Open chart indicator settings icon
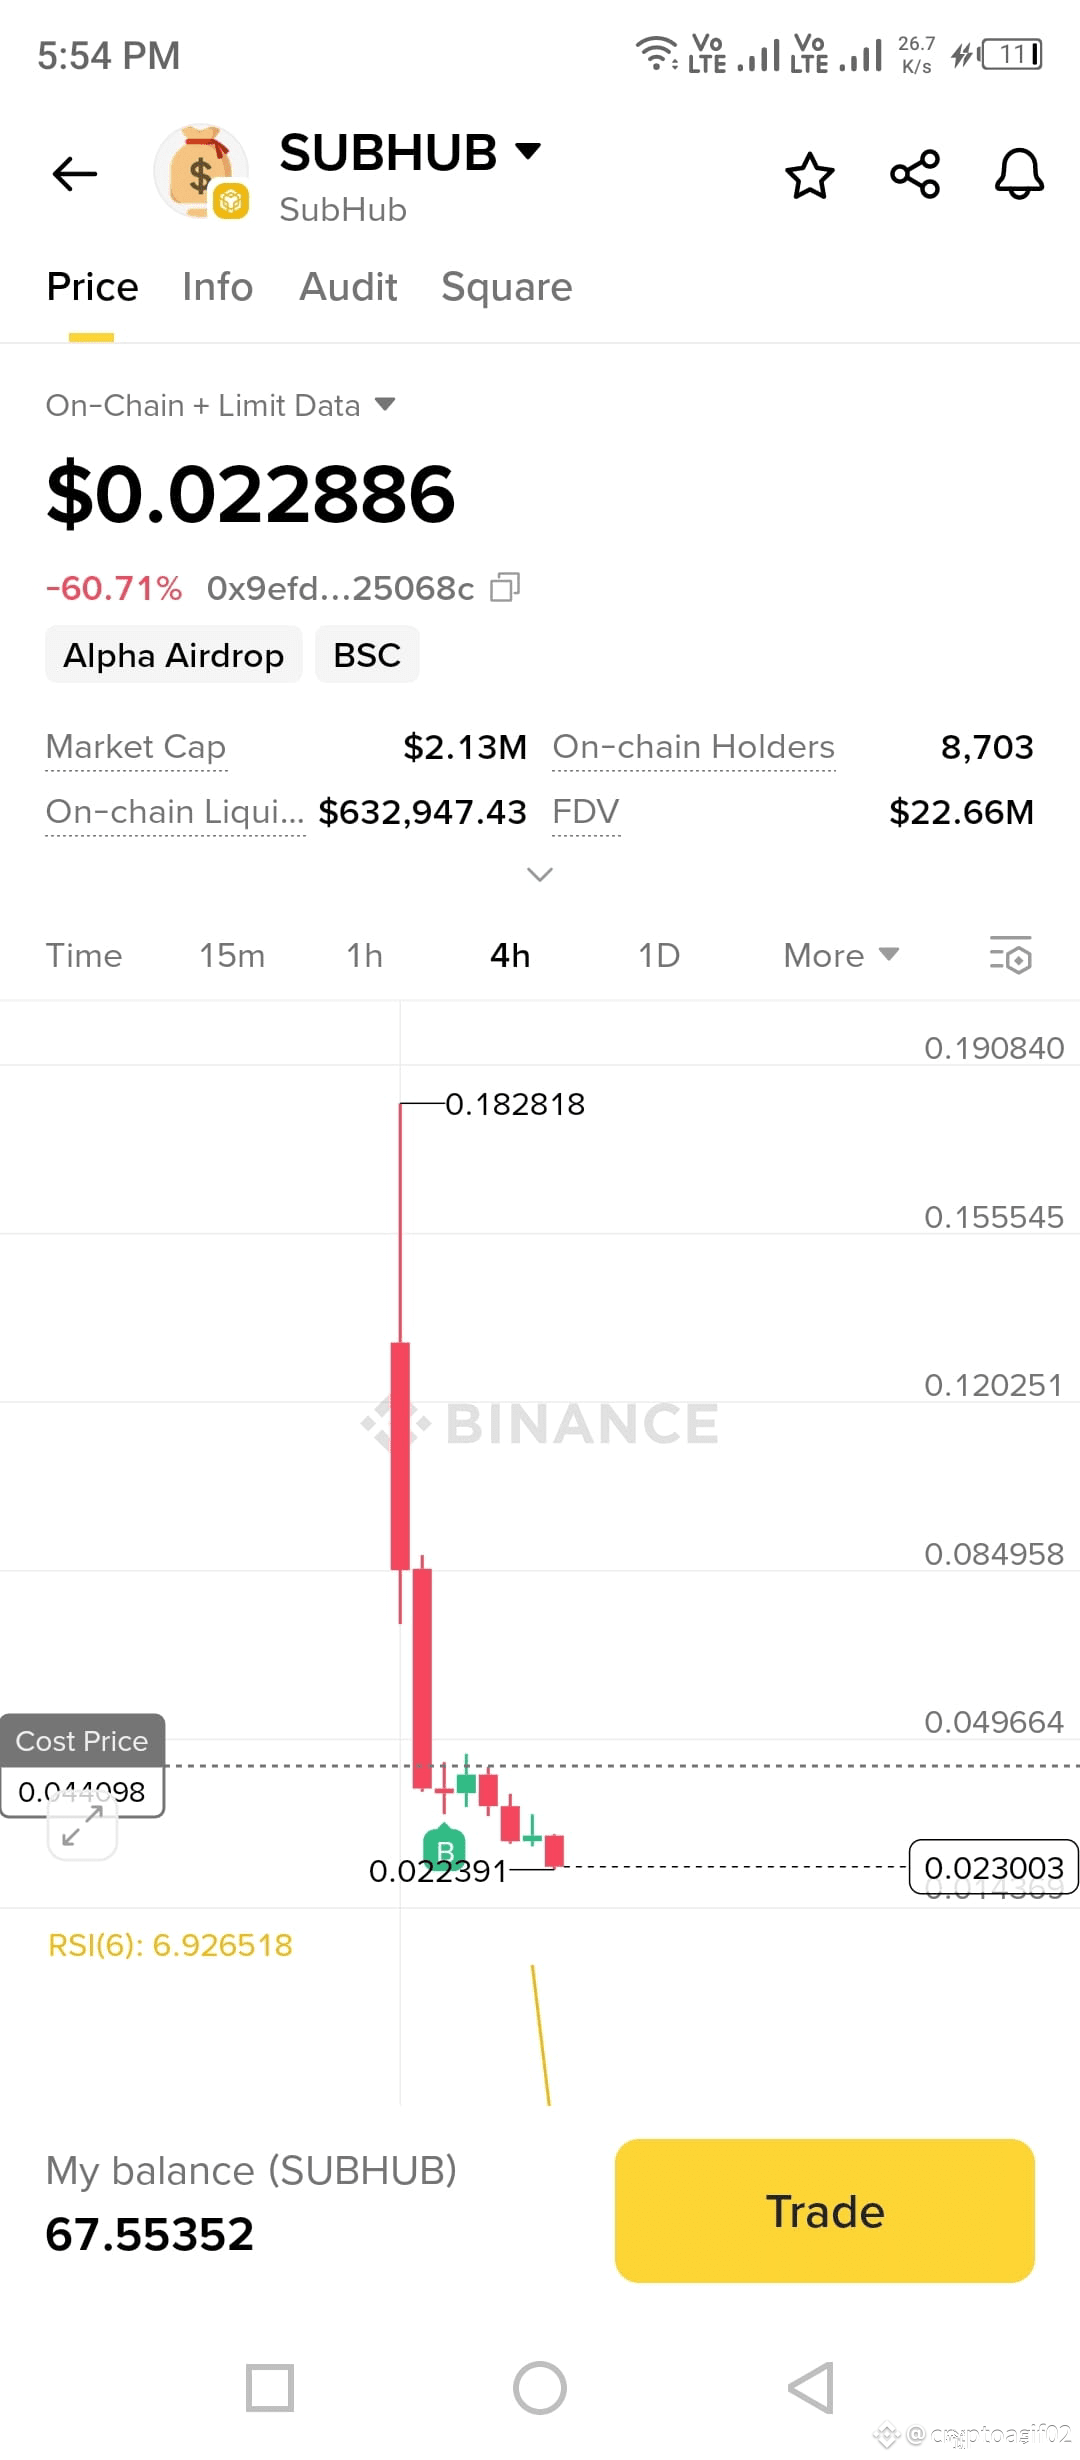 tap(1010, 955)
